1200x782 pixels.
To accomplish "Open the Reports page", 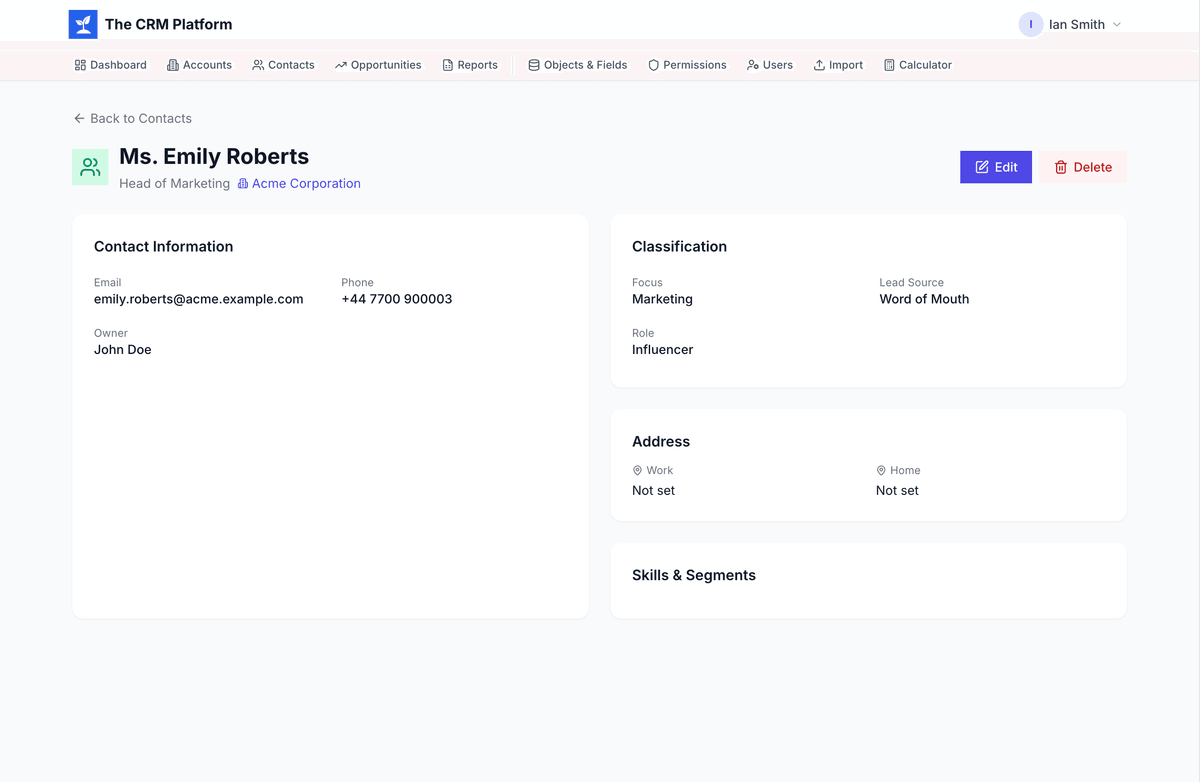I will [x=470, y=65].
